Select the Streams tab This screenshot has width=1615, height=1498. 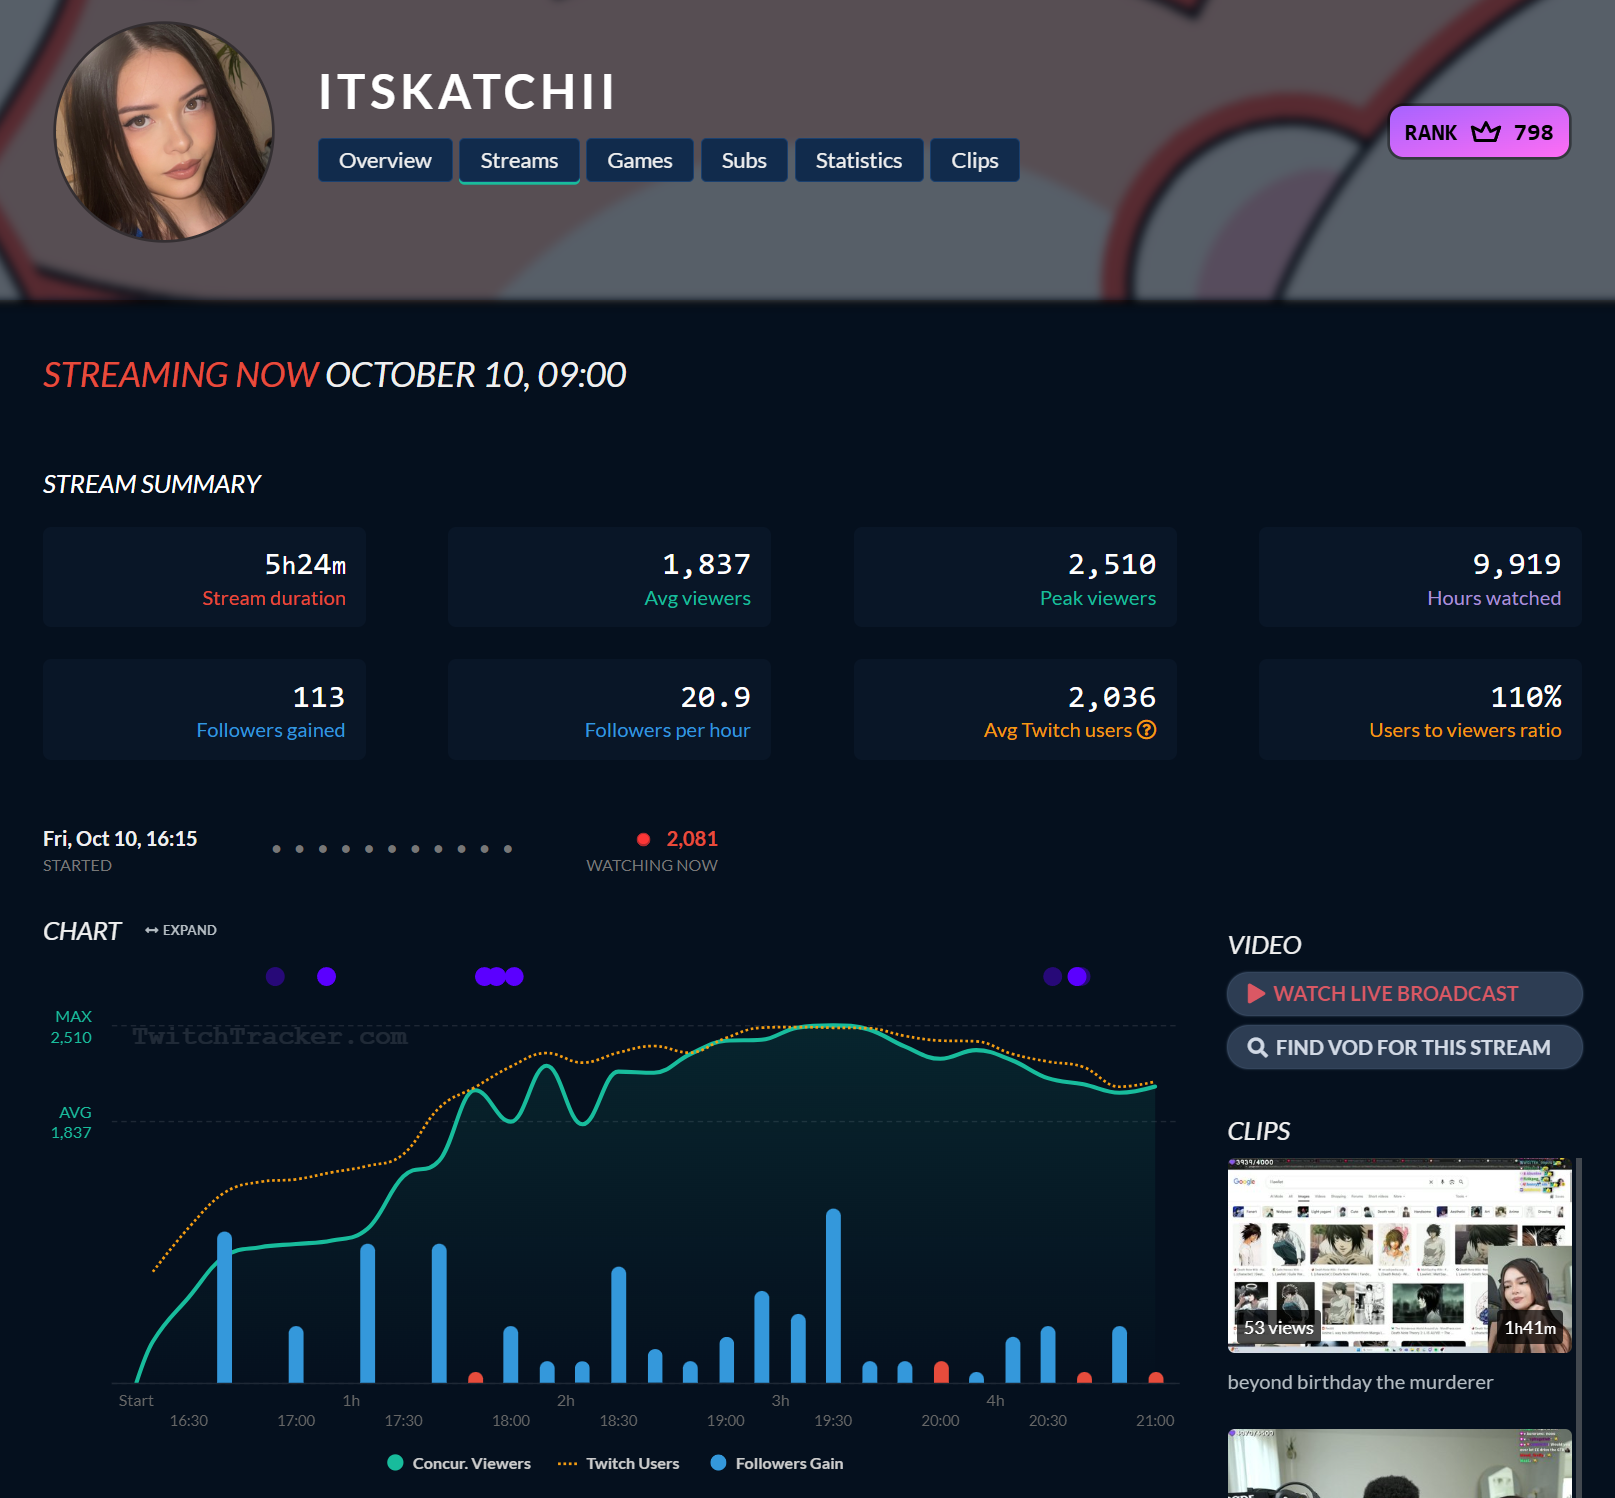[x=519, y=160]
